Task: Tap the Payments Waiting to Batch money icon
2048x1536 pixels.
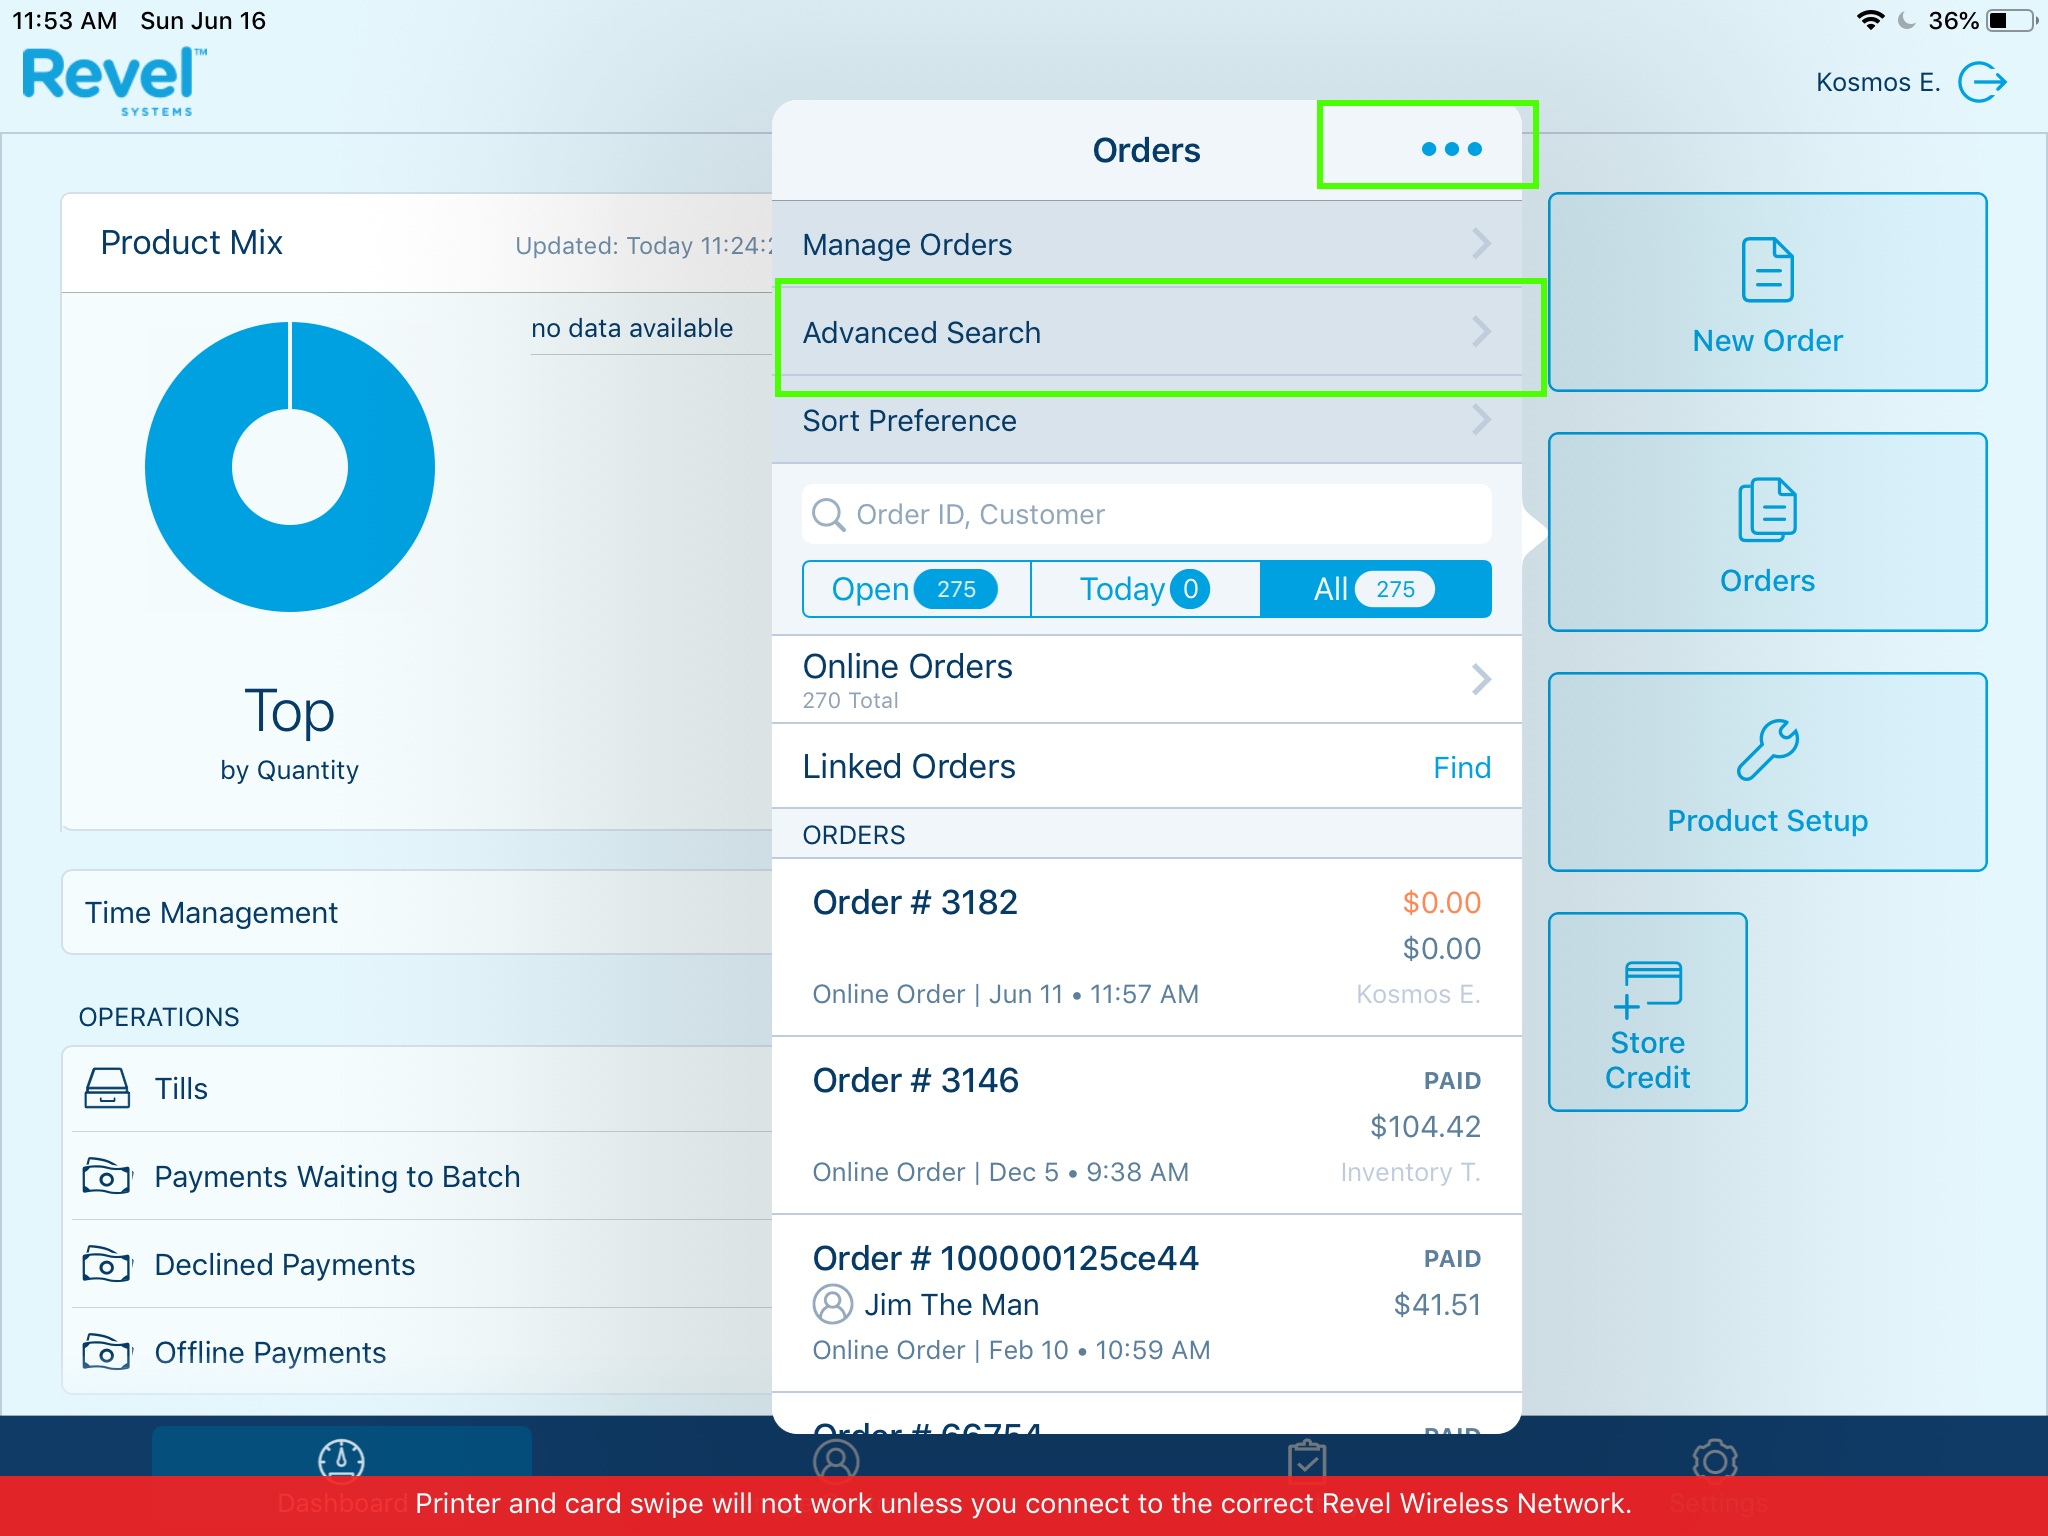Action: pos(107,1176)
